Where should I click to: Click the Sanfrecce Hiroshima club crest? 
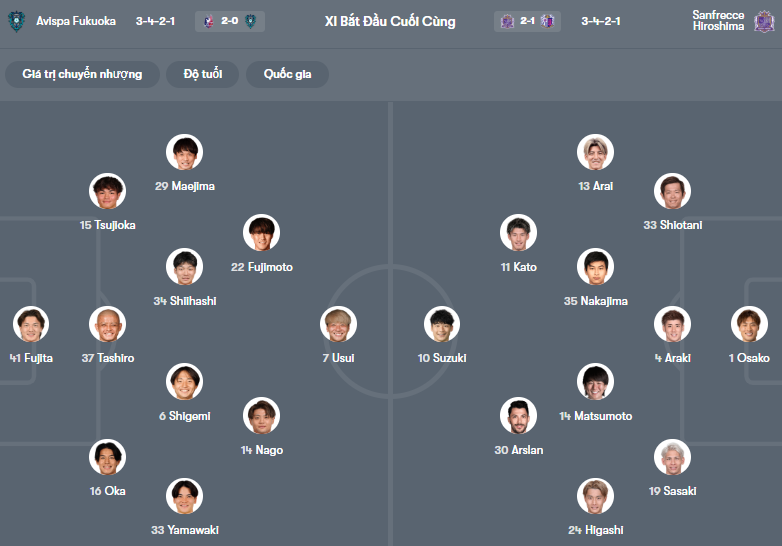(x=766, y=21)
